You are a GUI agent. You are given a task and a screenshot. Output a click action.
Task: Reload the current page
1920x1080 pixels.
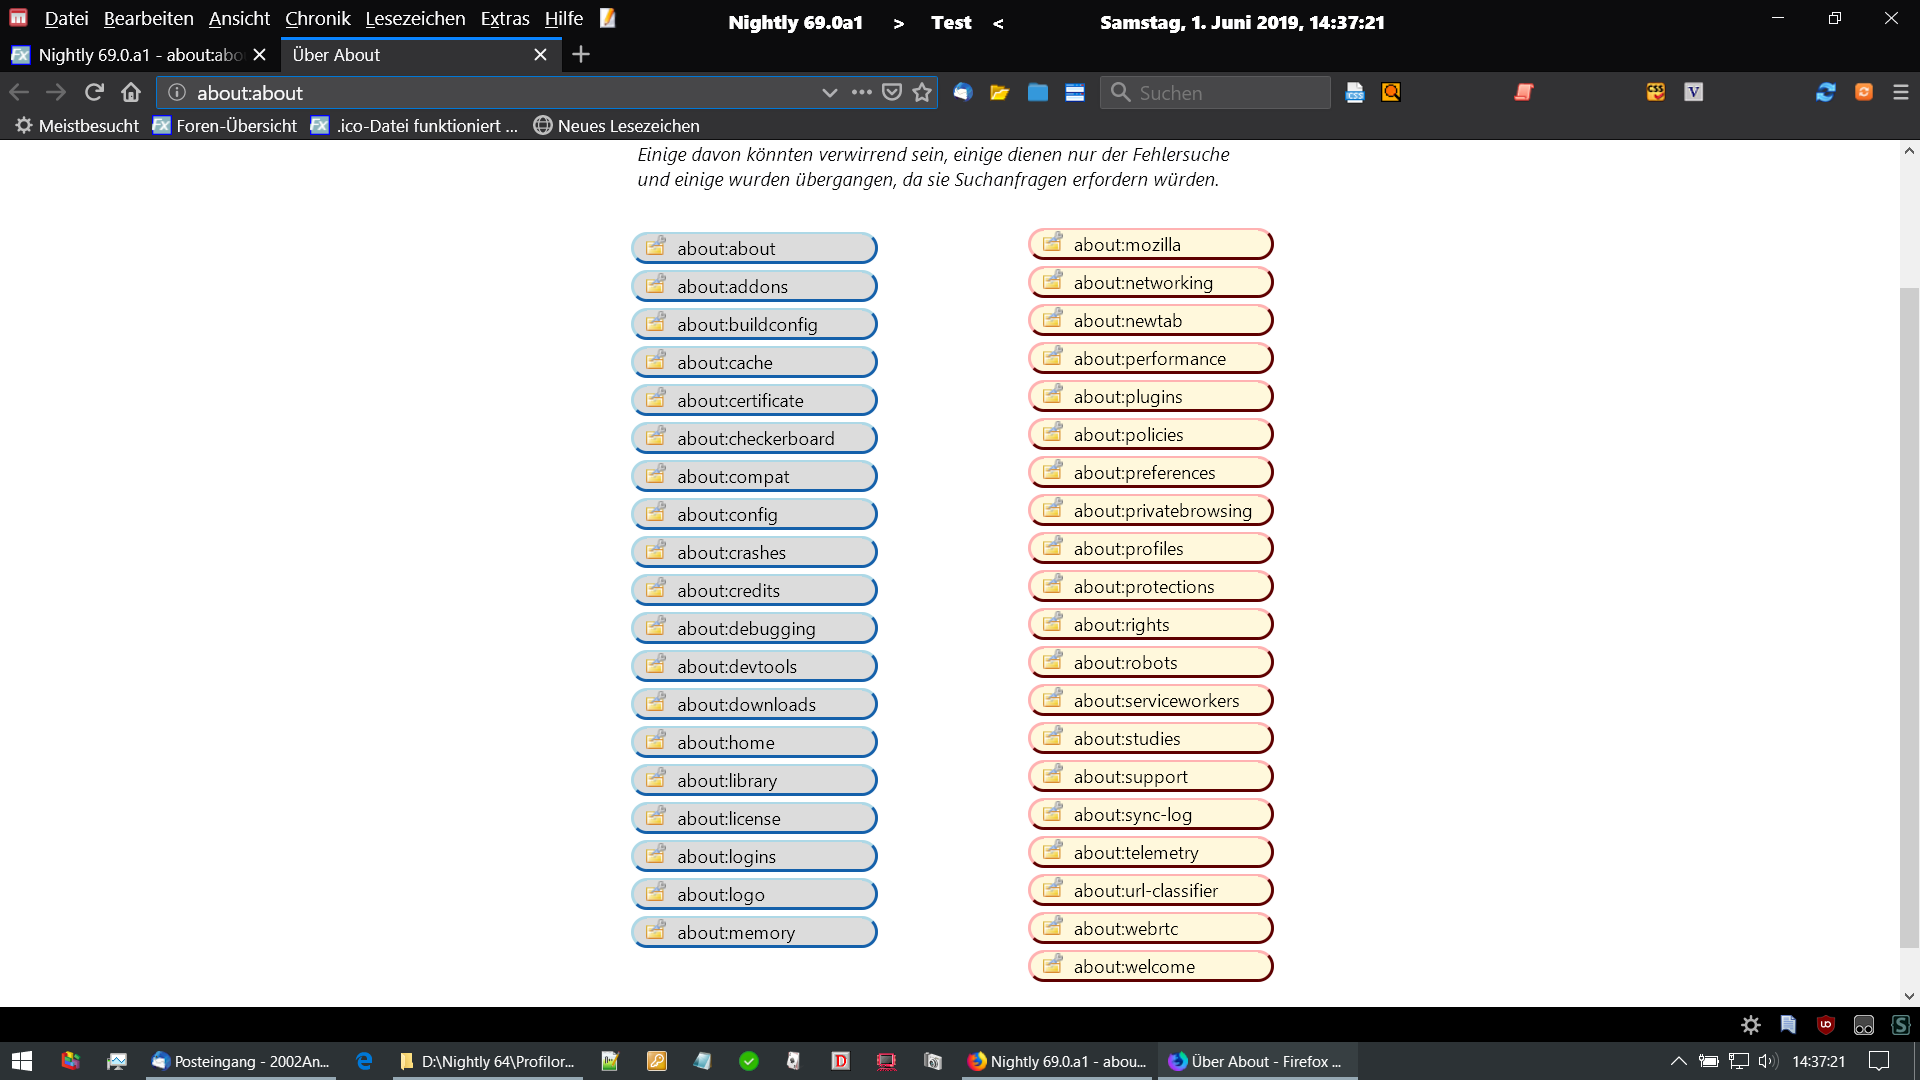[94, 92]
